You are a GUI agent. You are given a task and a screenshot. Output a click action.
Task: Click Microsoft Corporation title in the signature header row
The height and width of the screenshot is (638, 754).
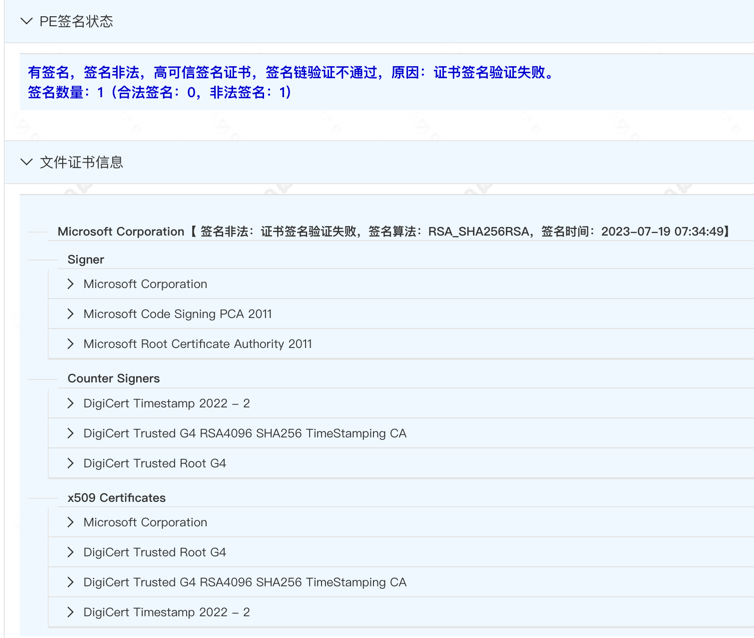pyautogui.click(x=121, y=232)
